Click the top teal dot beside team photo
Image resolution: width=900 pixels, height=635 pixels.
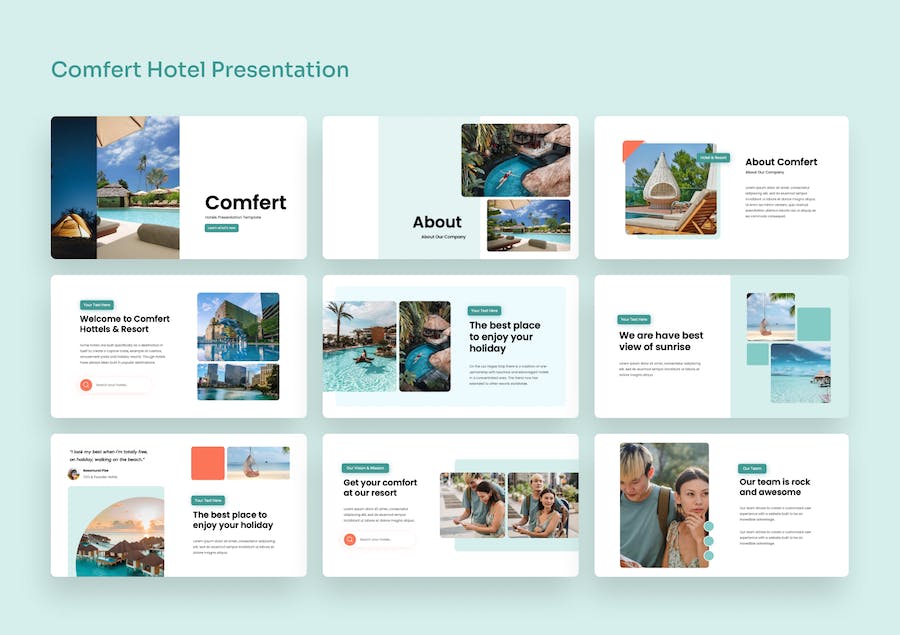(709, 526)
